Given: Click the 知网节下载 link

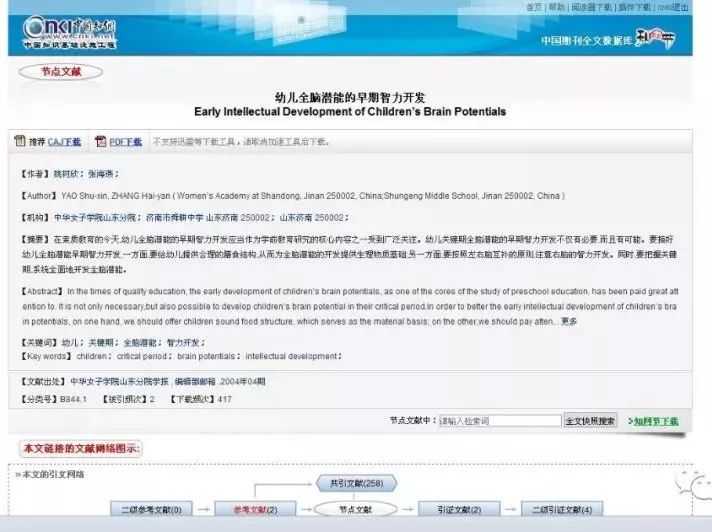Looking at the screenshot, I should pyautogui.click(x=655, y=421).
